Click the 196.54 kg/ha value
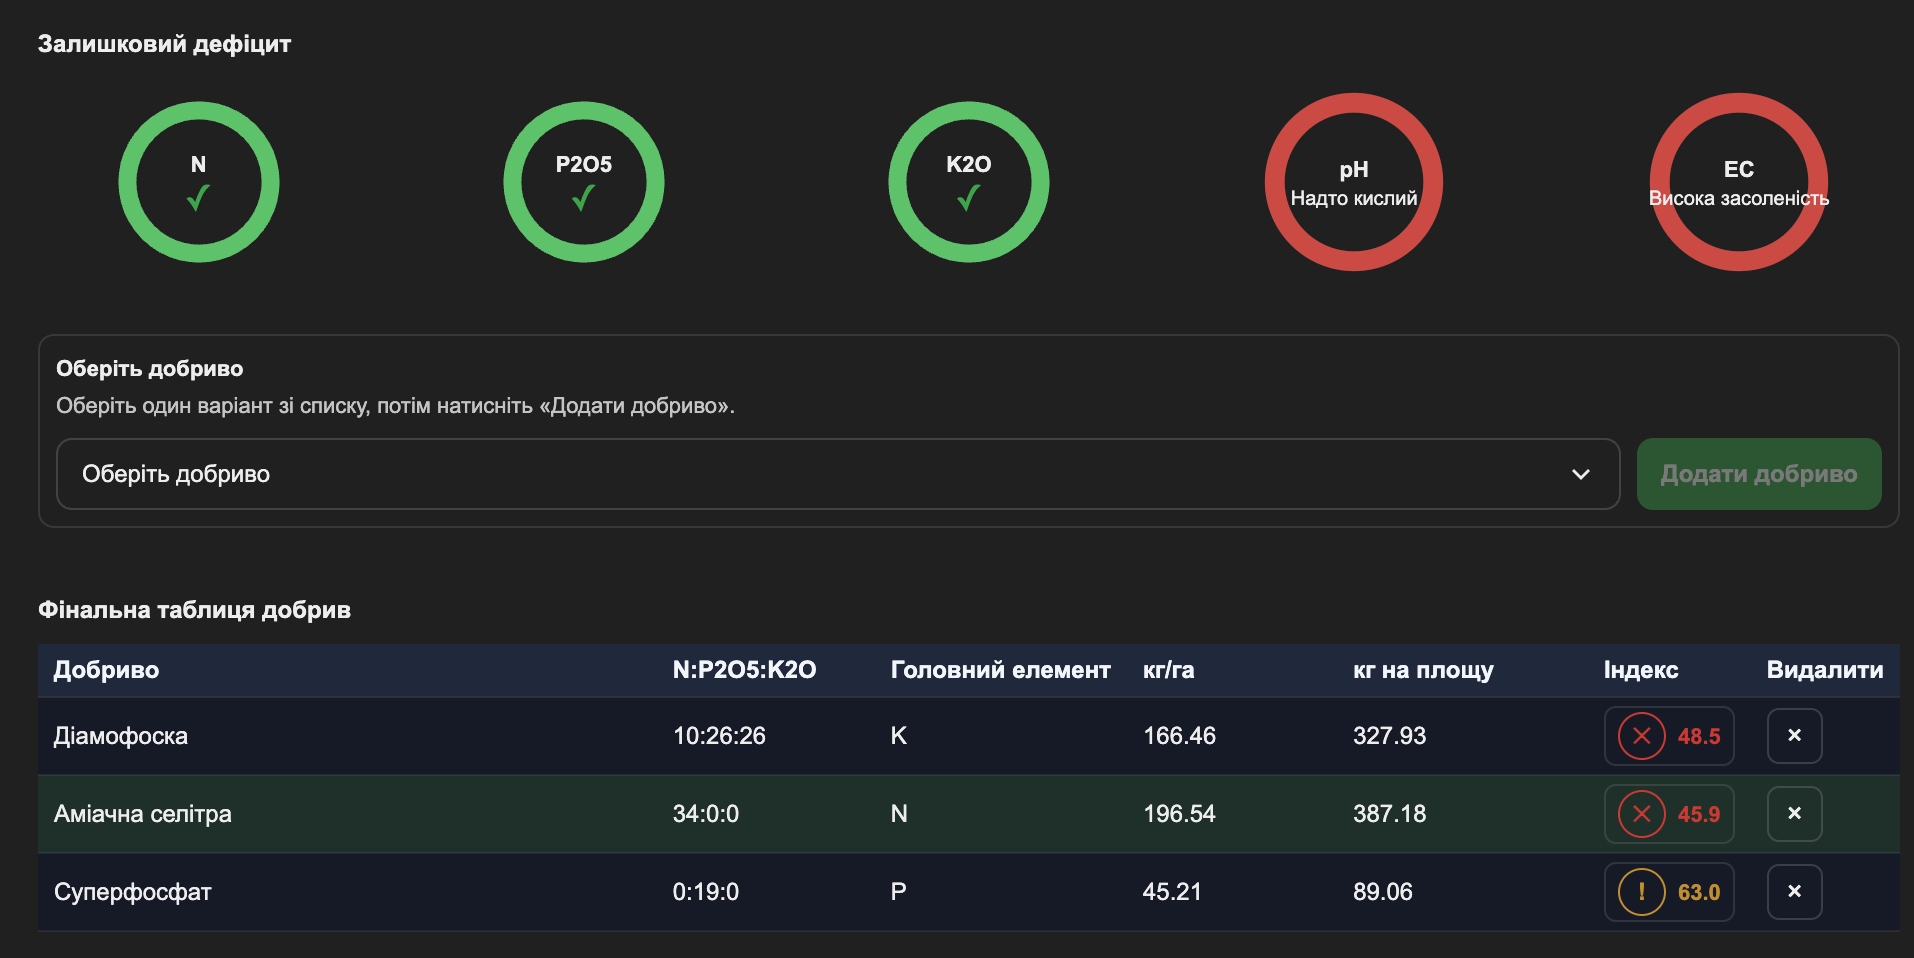The image size is (1914, 958). point(1179,814)
